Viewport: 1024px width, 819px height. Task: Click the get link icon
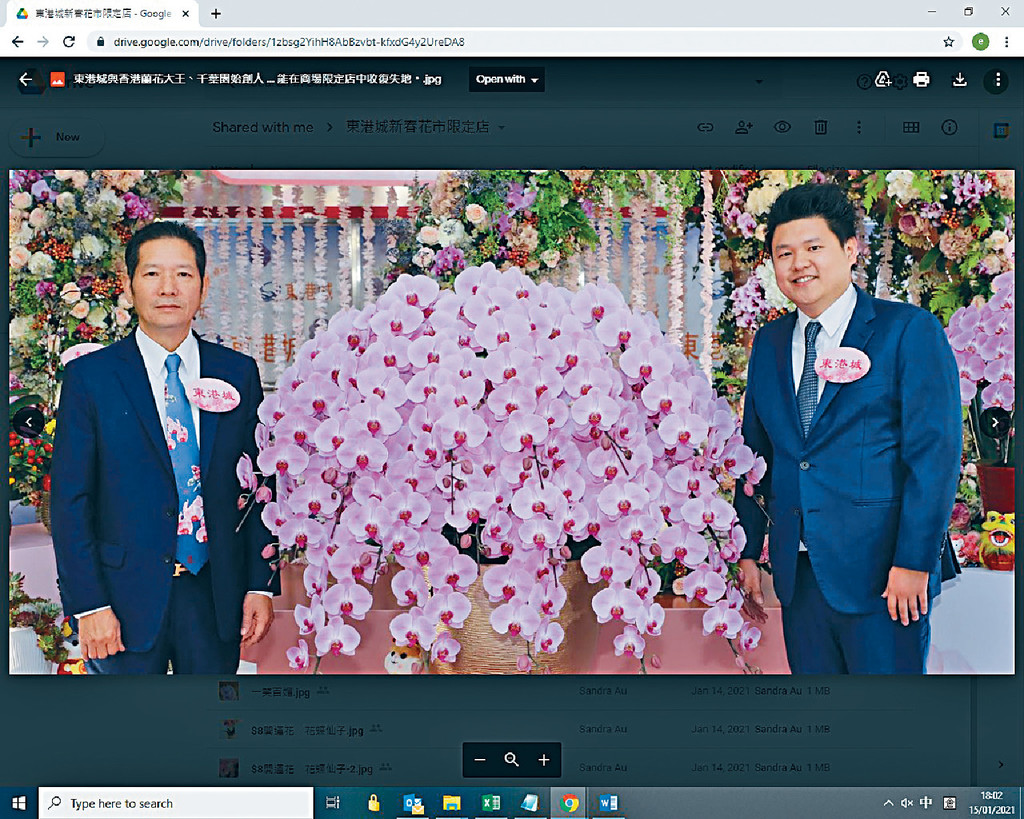click(x=705, y=127)
